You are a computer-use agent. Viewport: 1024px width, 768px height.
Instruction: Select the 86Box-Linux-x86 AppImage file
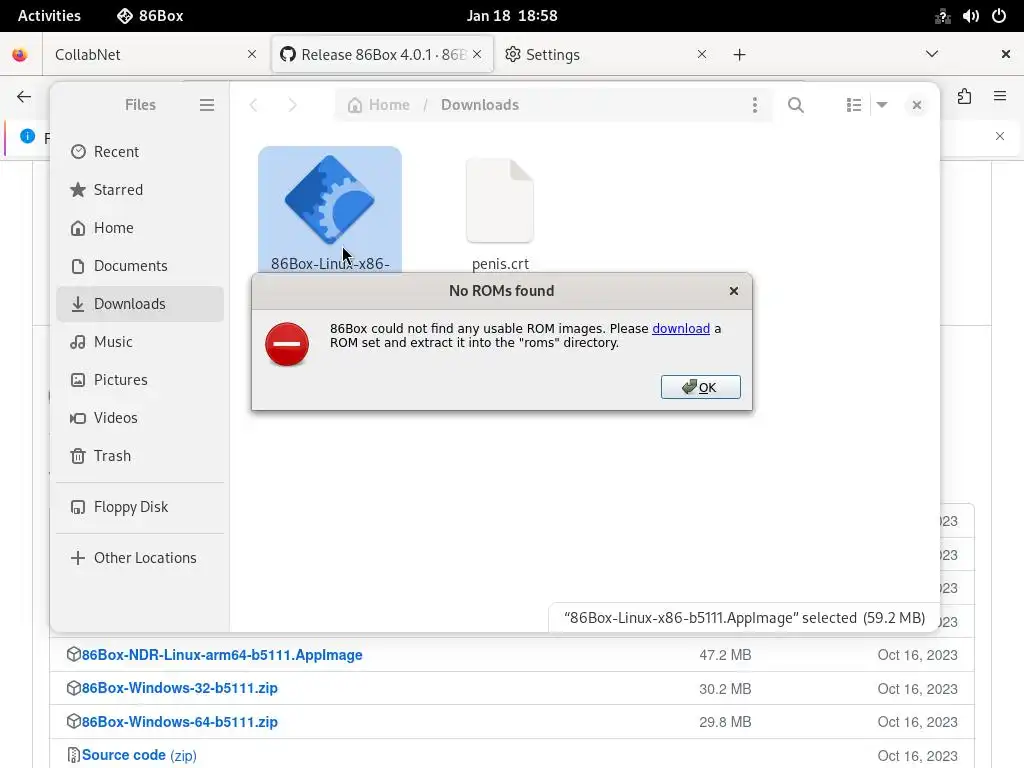coord(330,209)
